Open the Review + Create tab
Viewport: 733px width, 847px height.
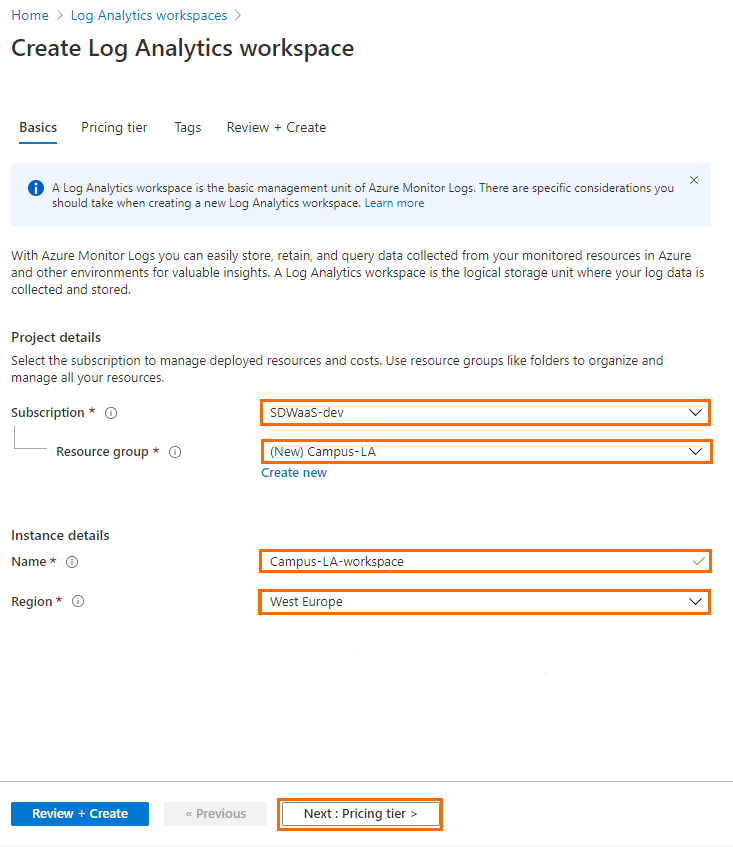[276, 127]
